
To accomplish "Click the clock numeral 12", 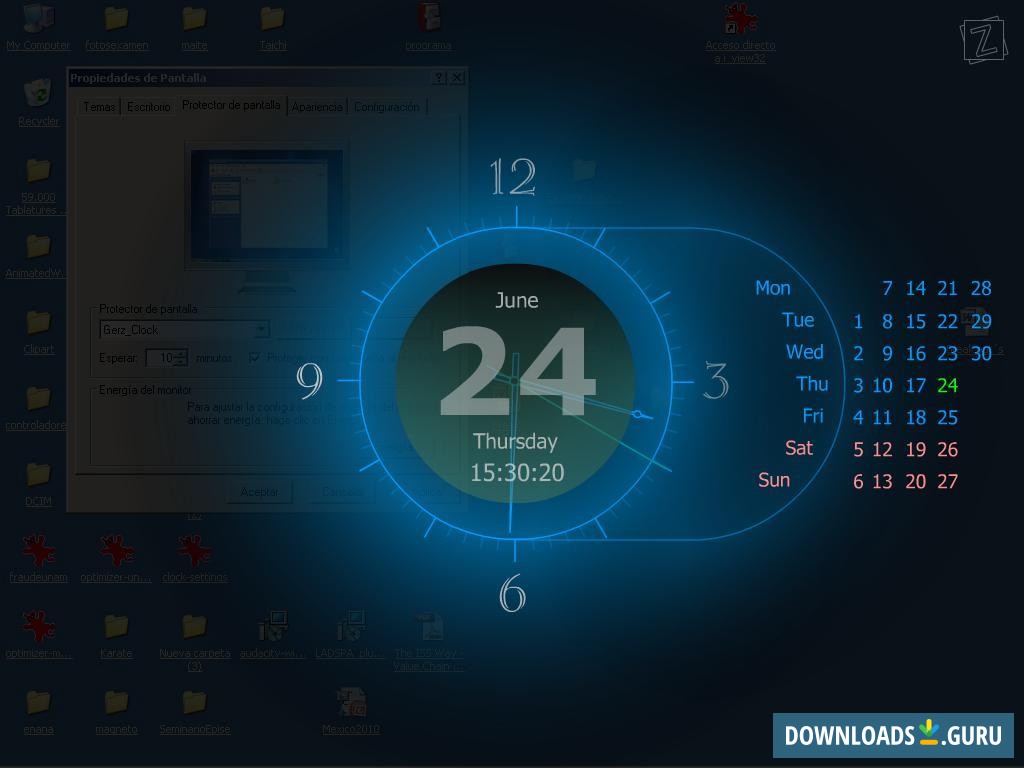I will pos(513,176).
